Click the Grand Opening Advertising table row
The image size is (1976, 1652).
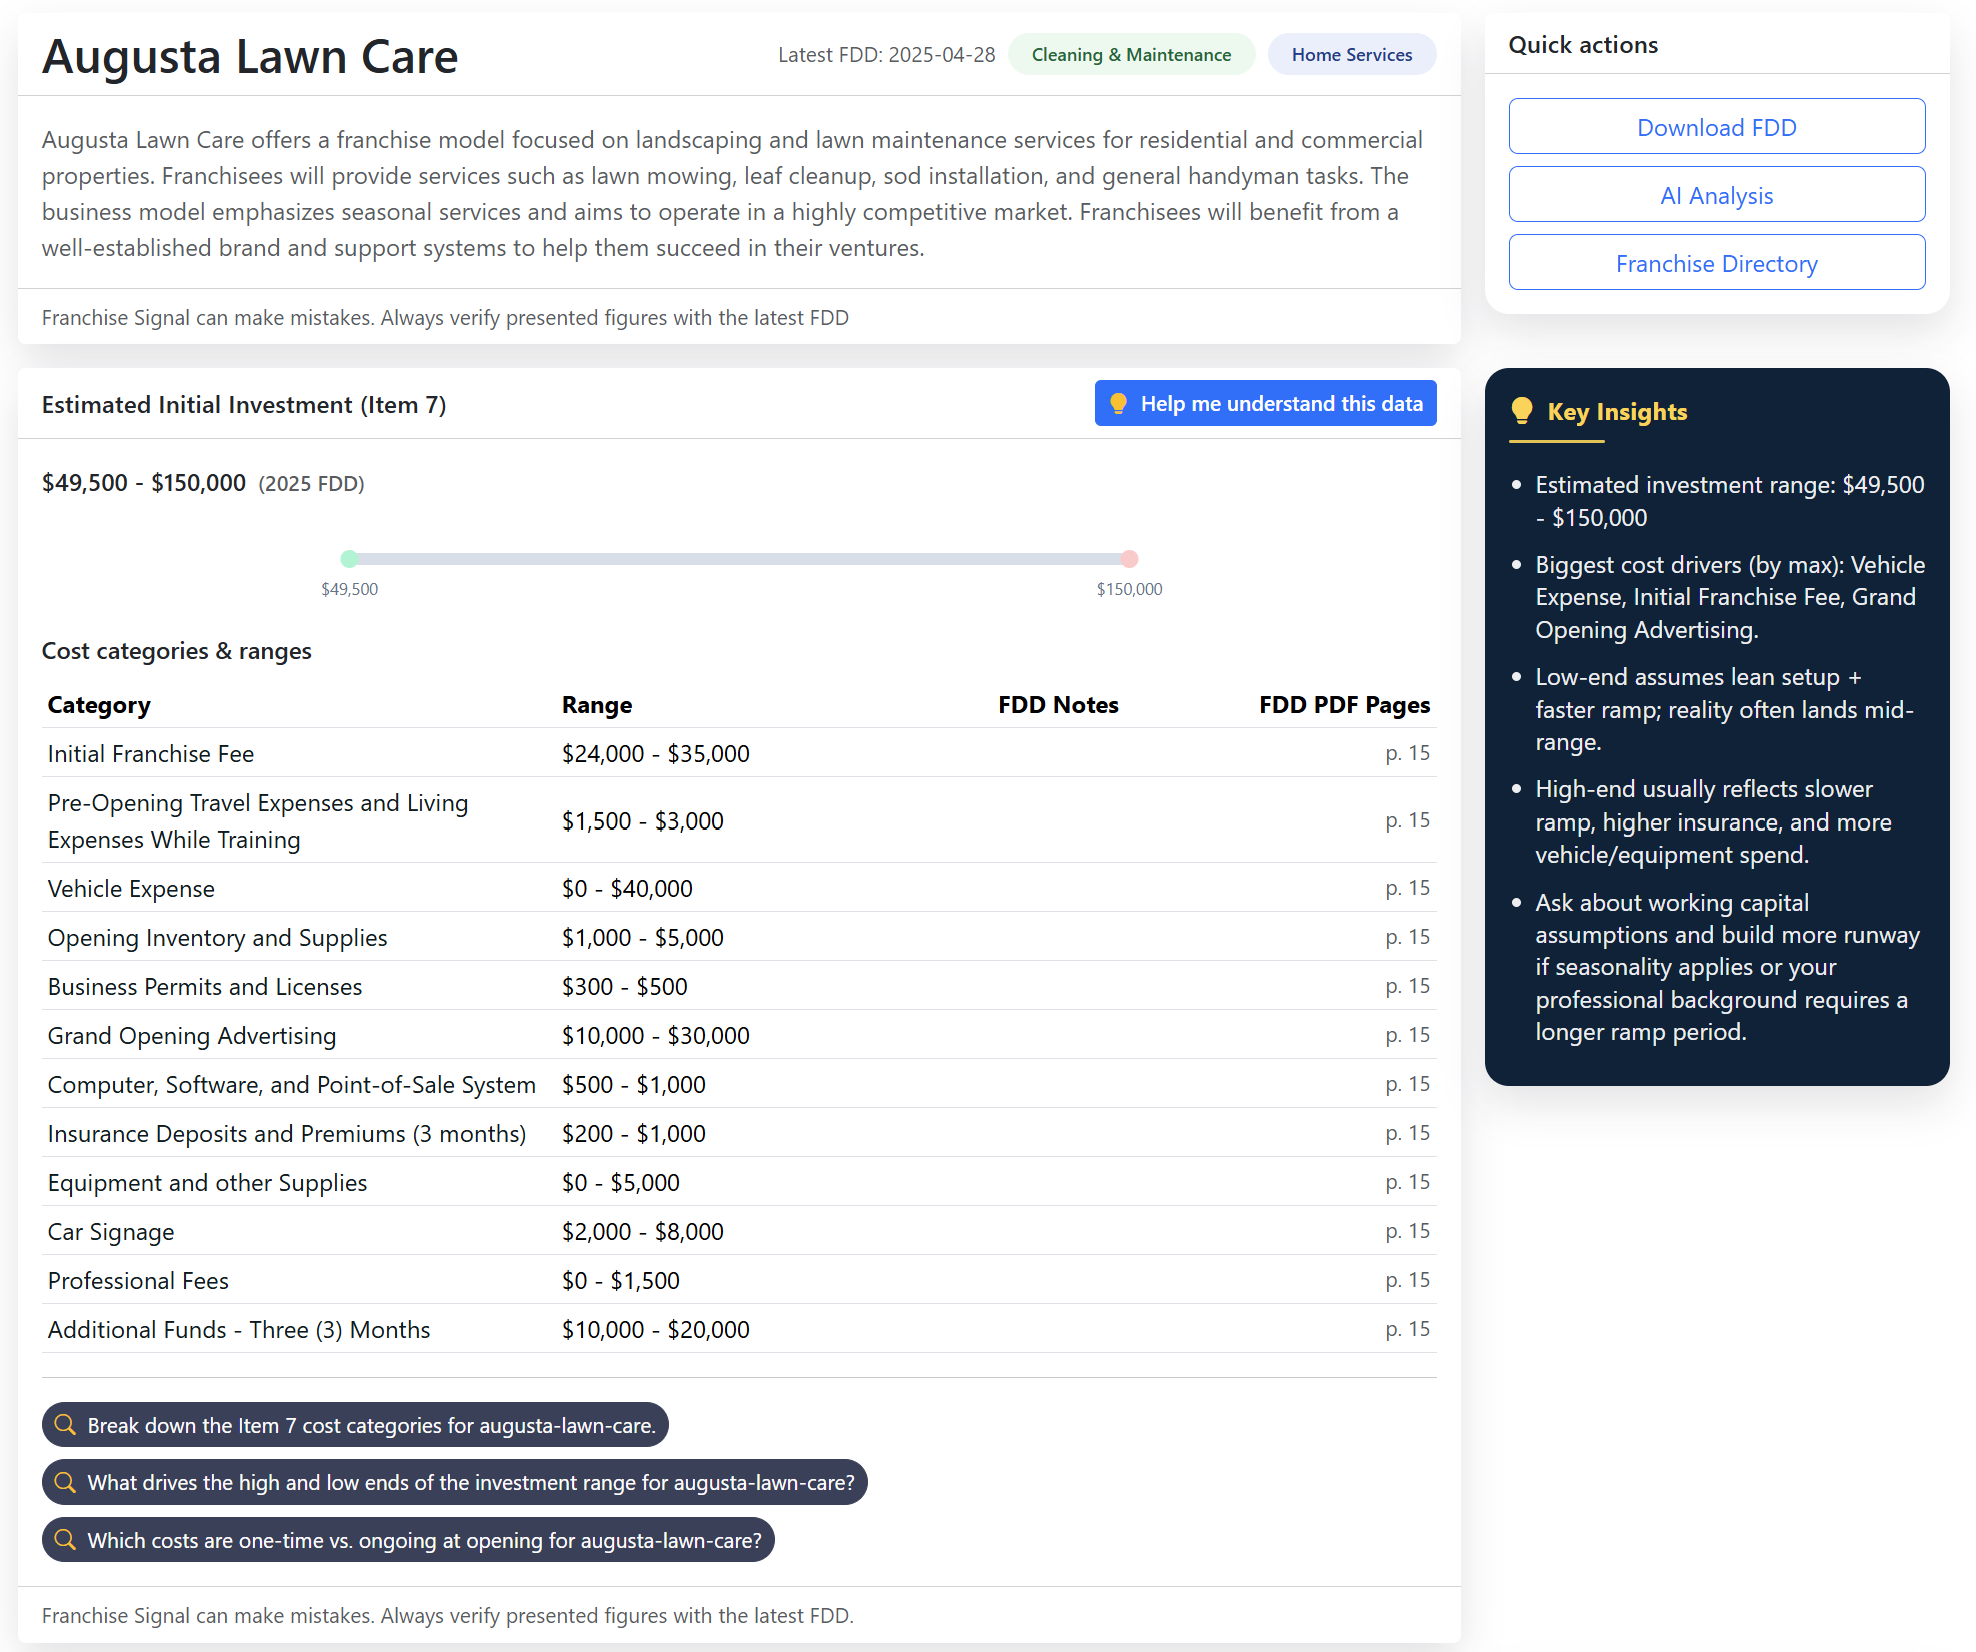(x=700, y=1035)
